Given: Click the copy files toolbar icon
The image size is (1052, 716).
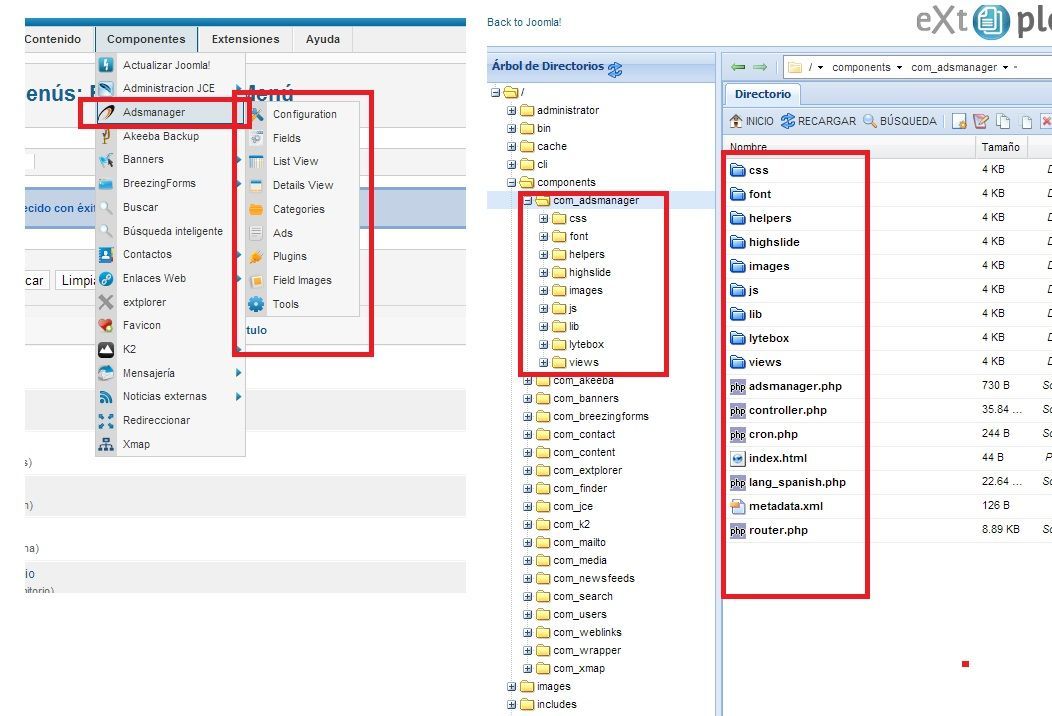Looking at the screenshot, I should tap(1003, 121).
